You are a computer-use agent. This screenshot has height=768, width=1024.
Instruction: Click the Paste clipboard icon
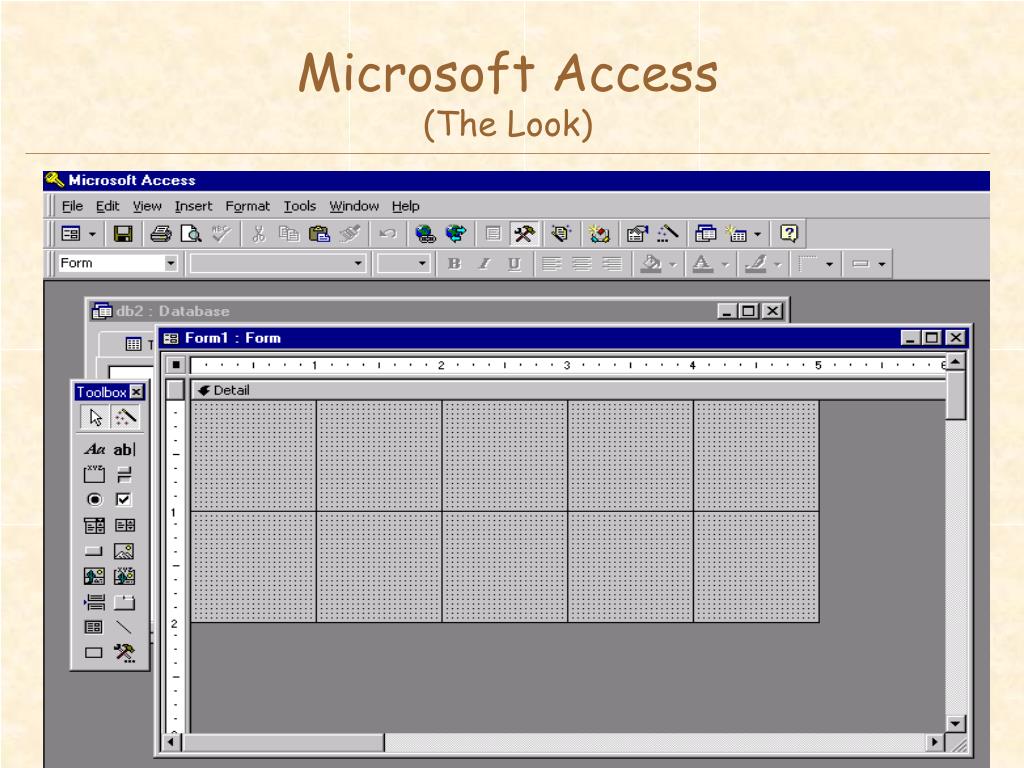click(x=319, y=234)
